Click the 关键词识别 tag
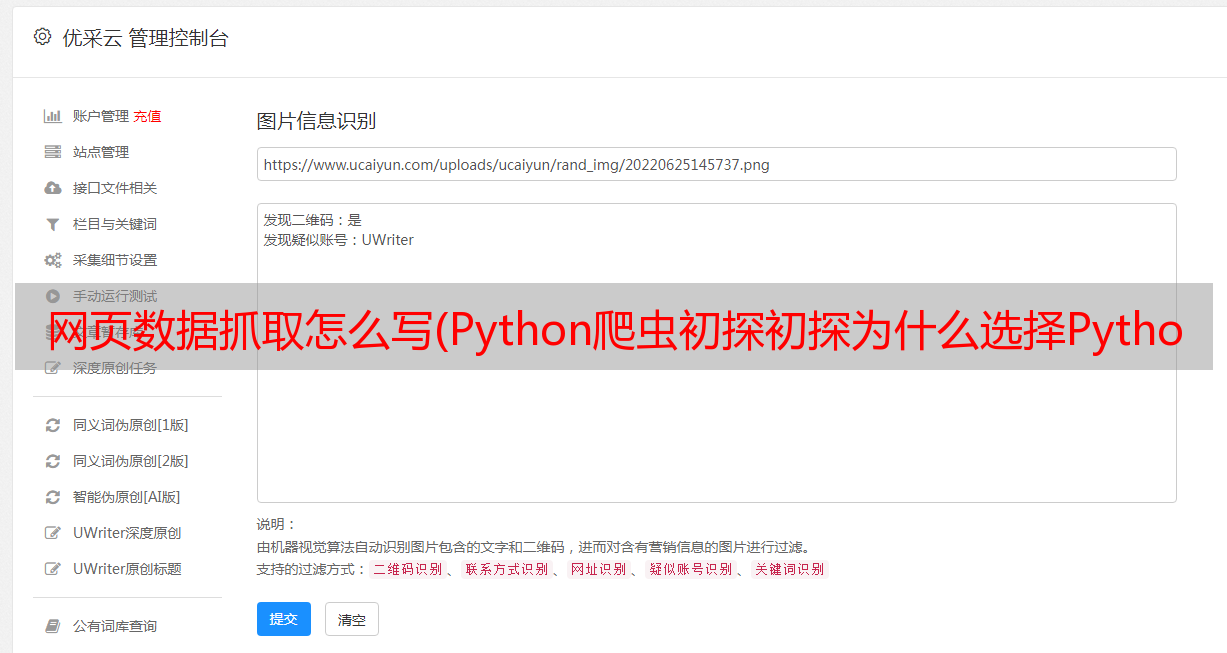 (790, 569)
